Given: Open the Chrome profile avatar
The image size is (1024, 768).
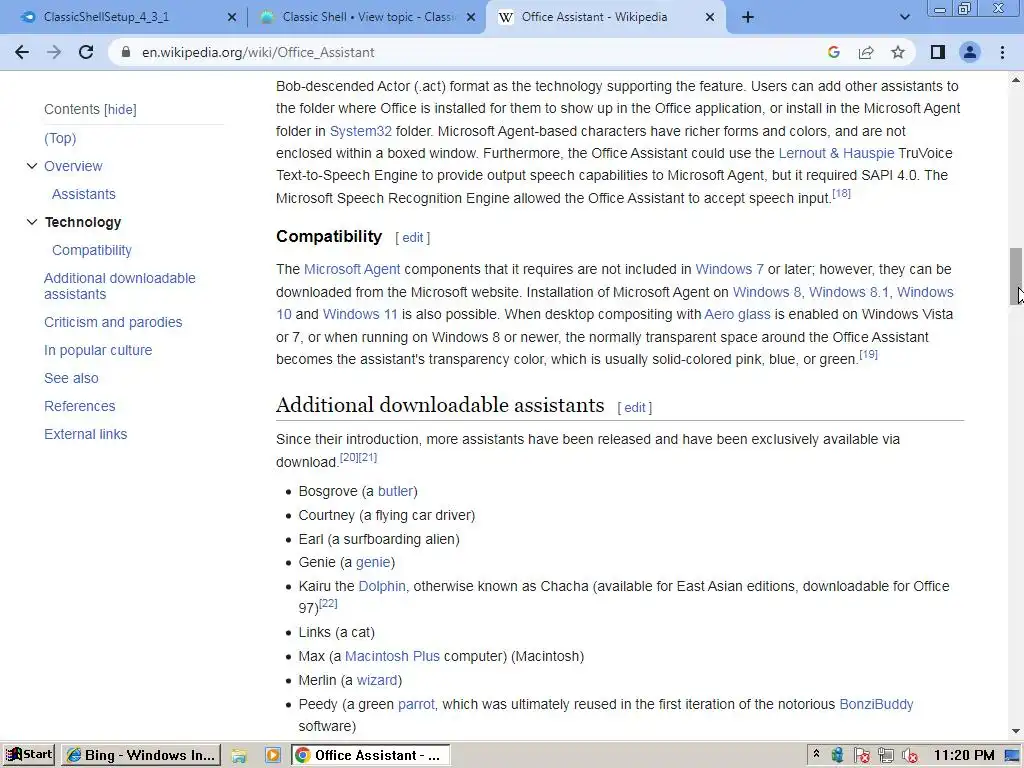Looking at the screenshot, I should pos(970,52).
